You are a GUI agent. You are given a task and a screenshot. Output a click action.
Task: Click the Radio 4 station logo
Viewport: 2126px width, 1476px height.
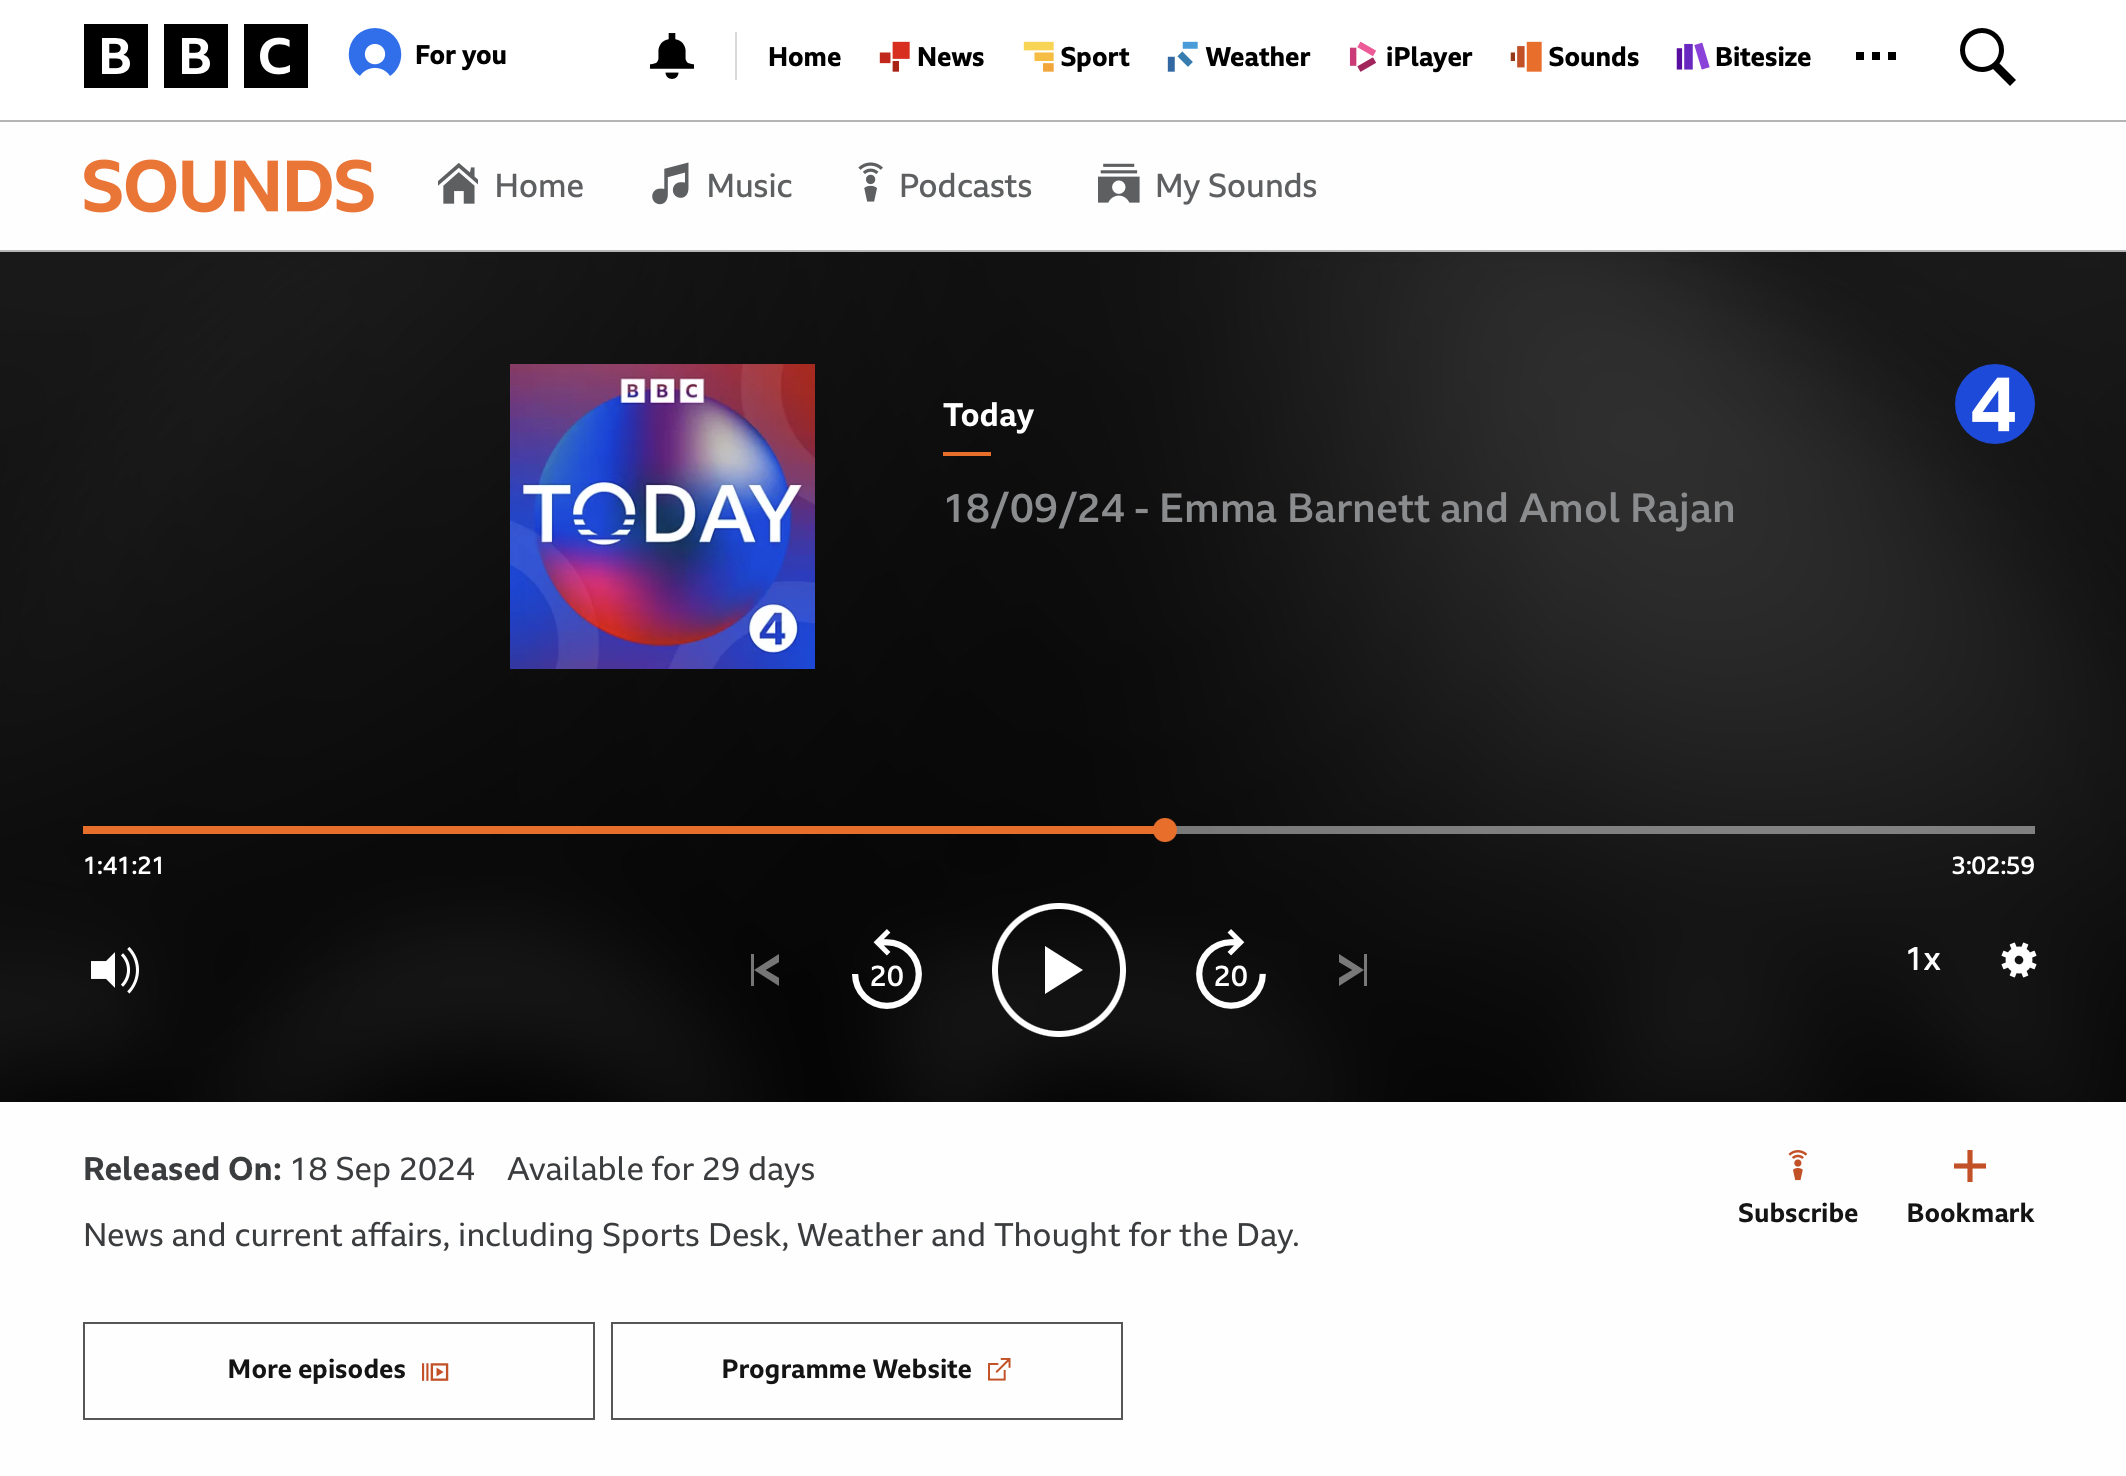point(1994,404)
